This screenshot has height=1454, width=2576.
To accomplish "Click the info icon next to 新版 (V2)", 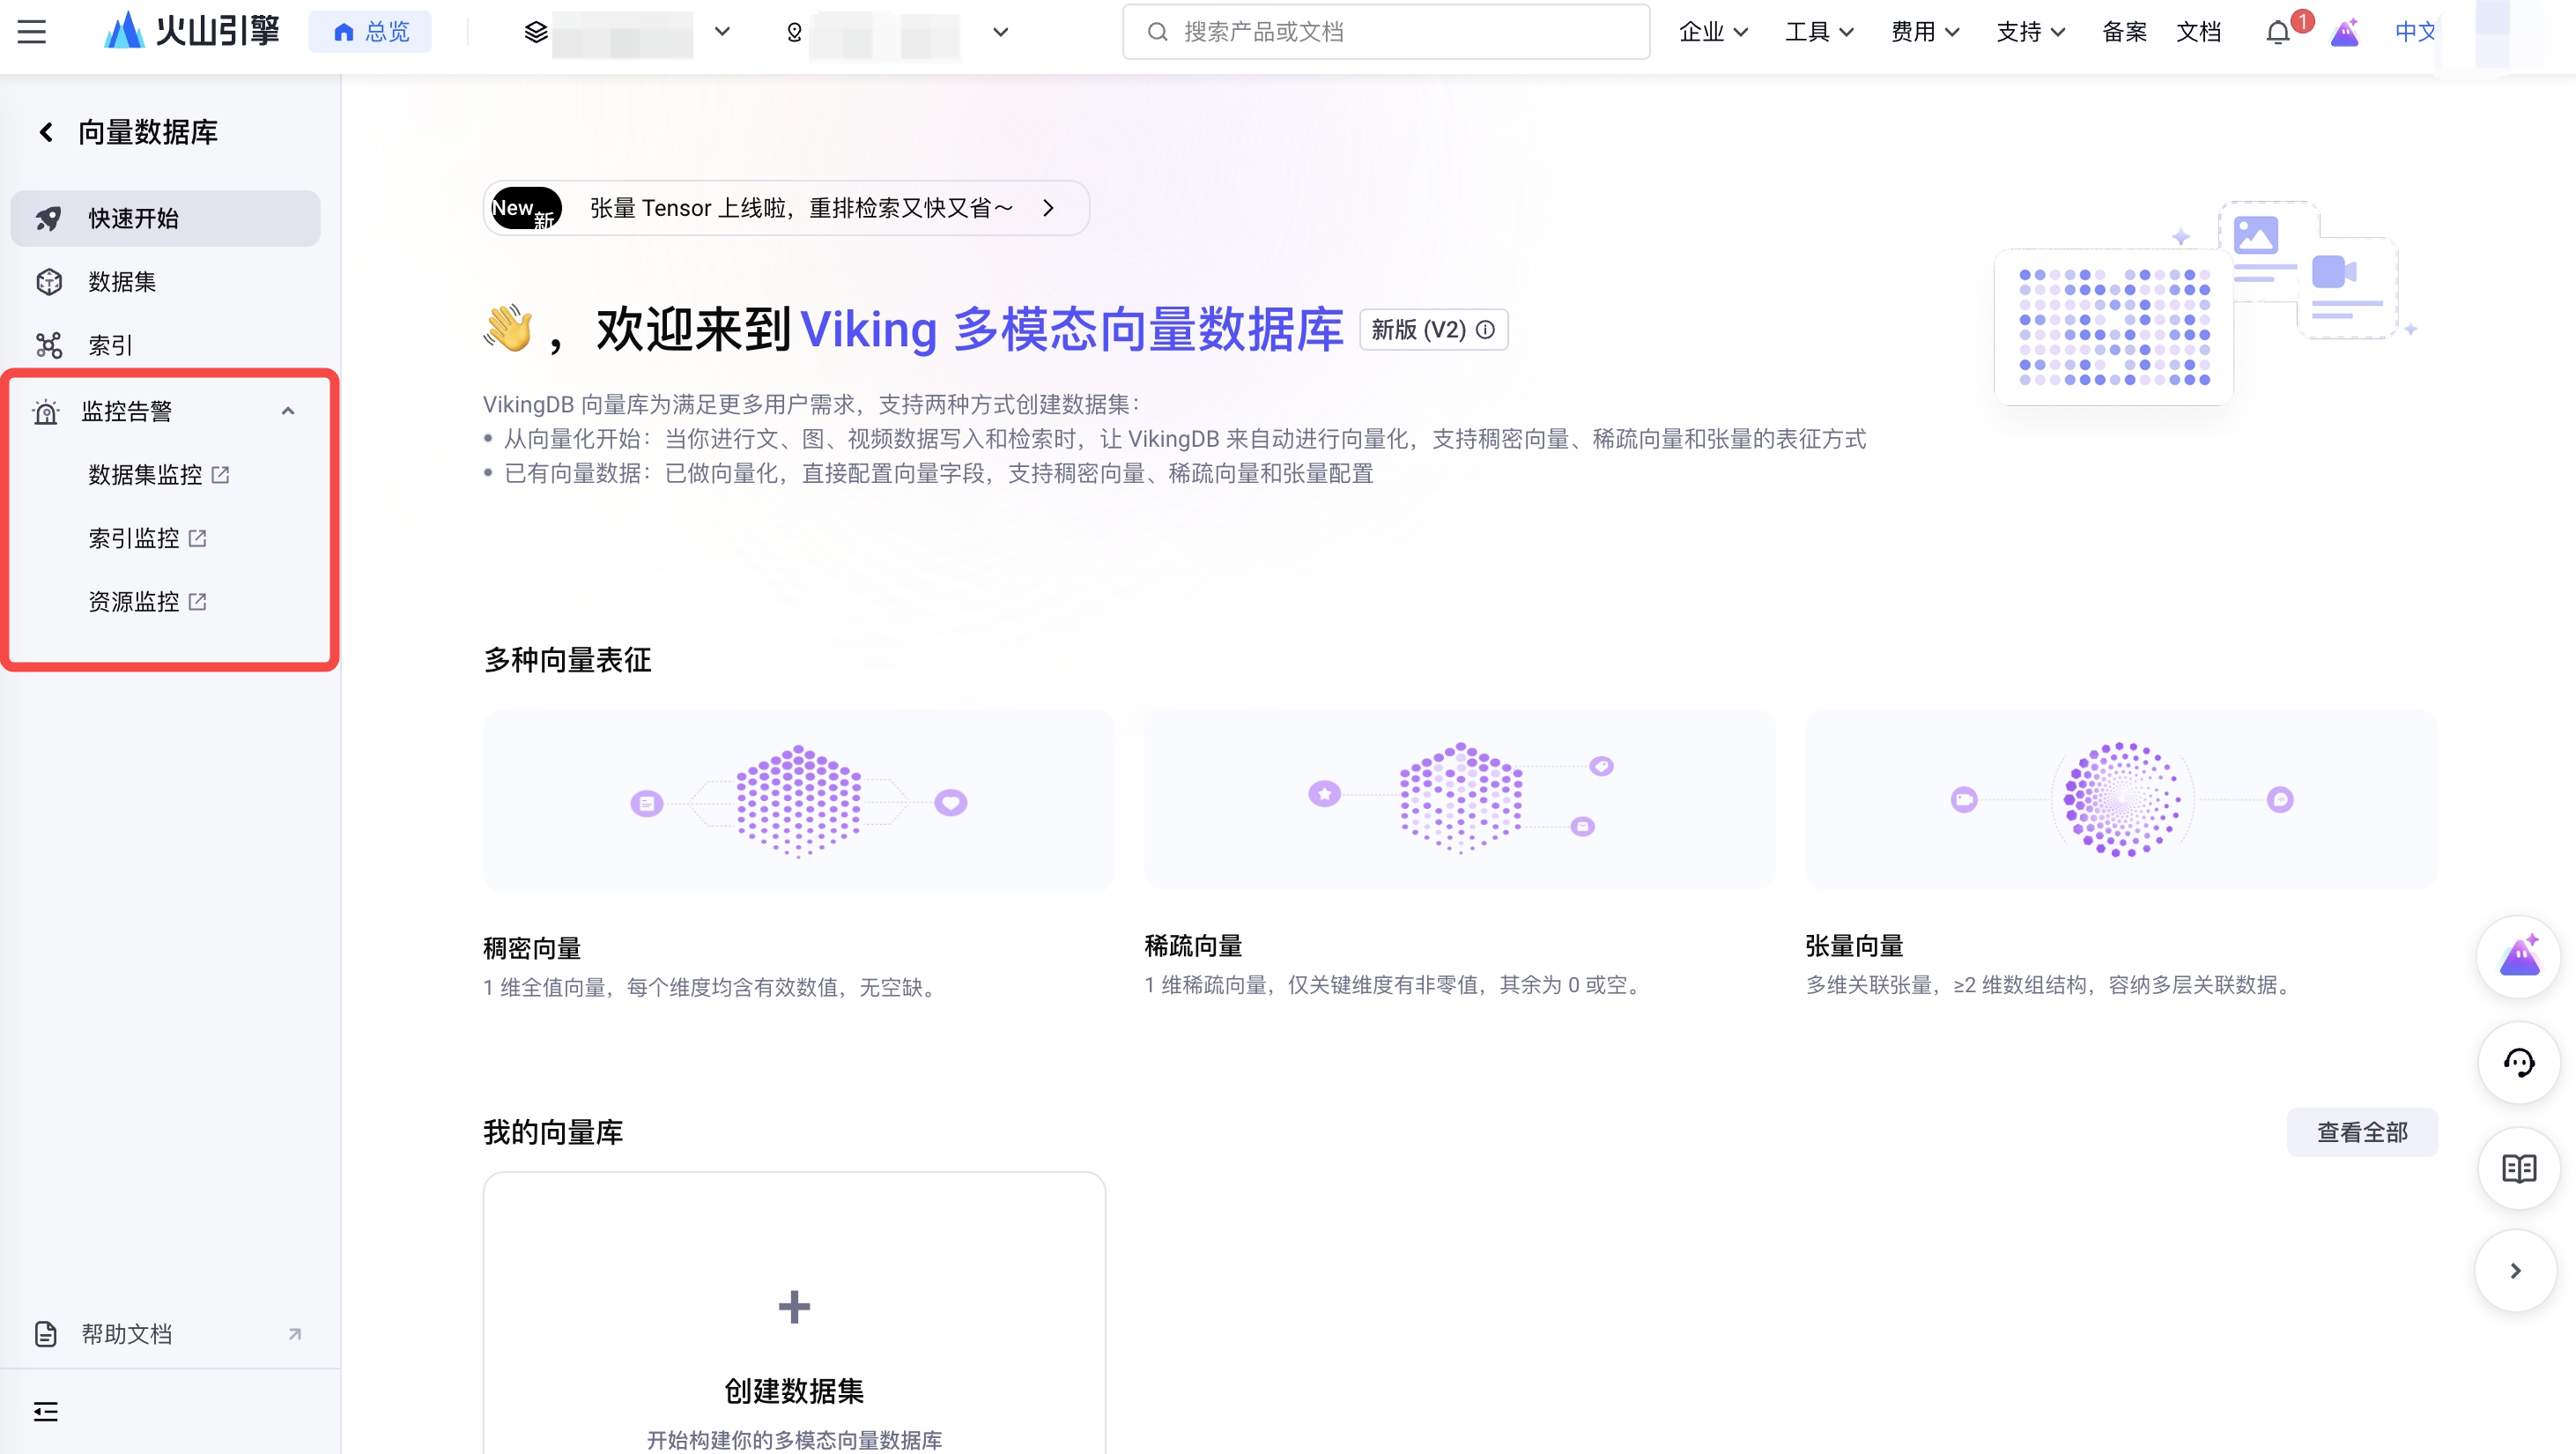I will (x=1486, y=330).
